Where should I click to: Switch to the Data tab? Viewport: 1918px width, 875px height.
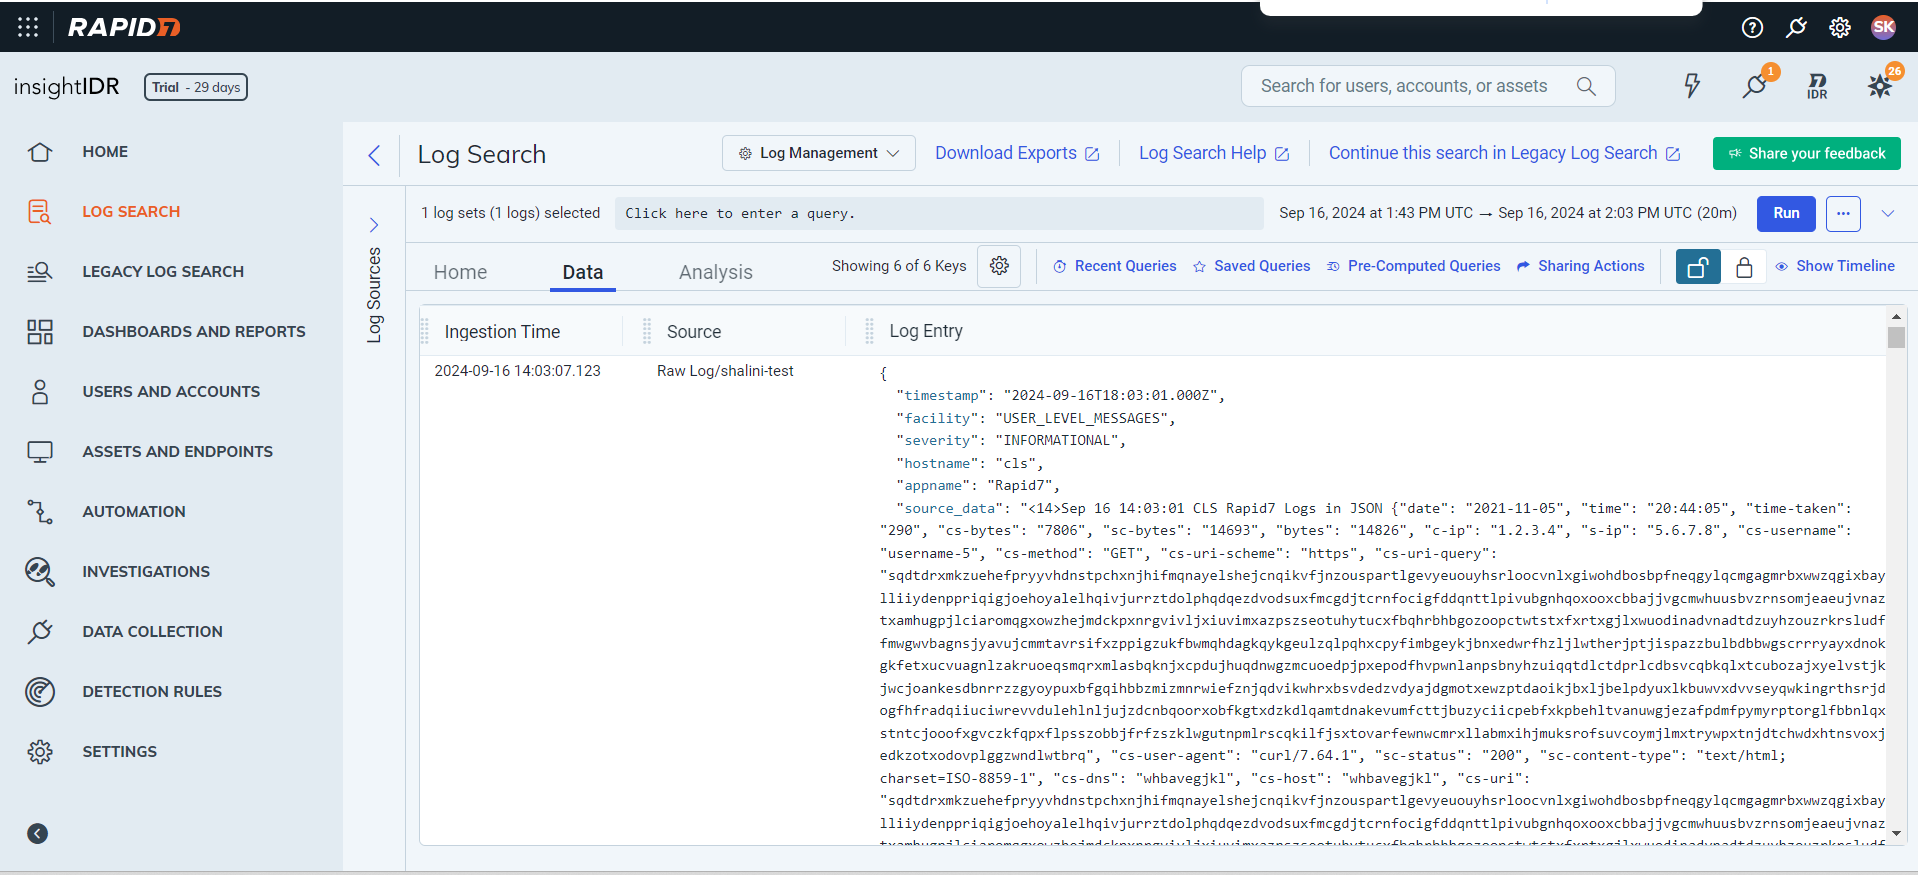pos(583,272)
